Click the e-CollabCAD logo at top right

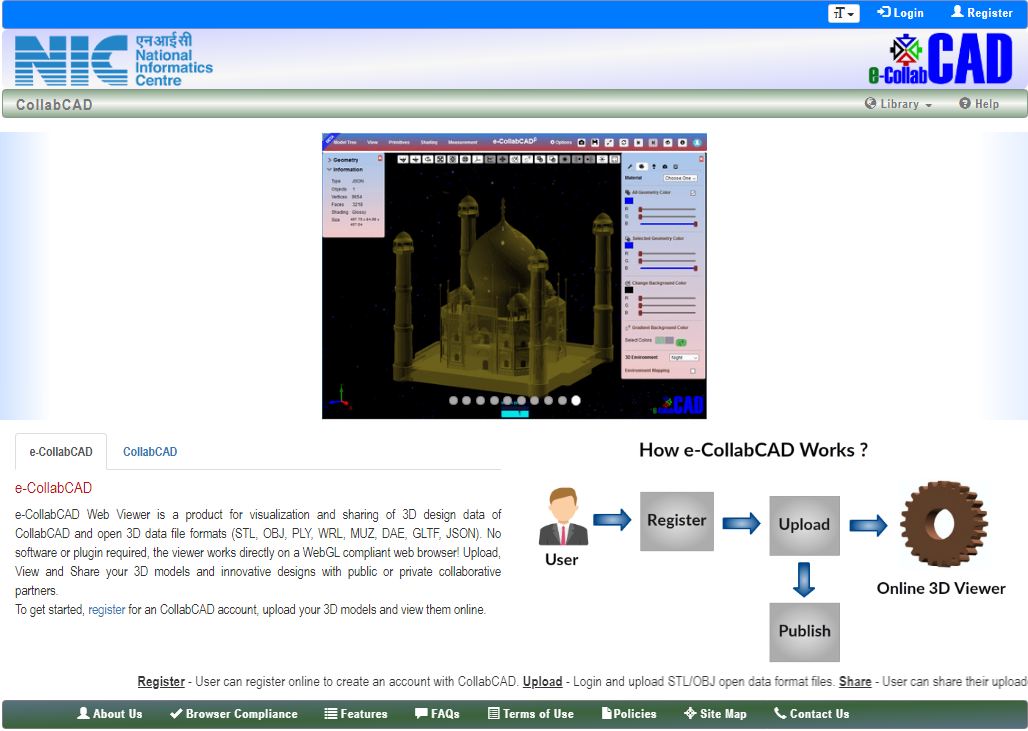[x=940, y=59]
